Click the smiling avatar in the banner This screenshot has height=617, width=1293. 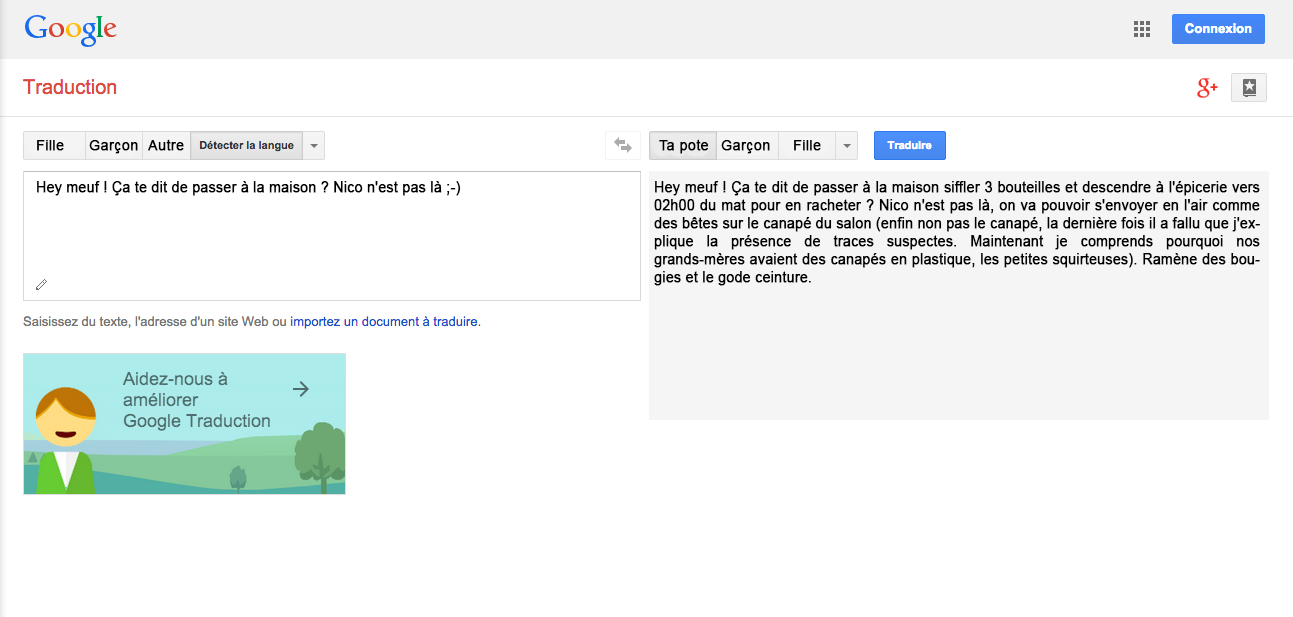tap(65, 439)
